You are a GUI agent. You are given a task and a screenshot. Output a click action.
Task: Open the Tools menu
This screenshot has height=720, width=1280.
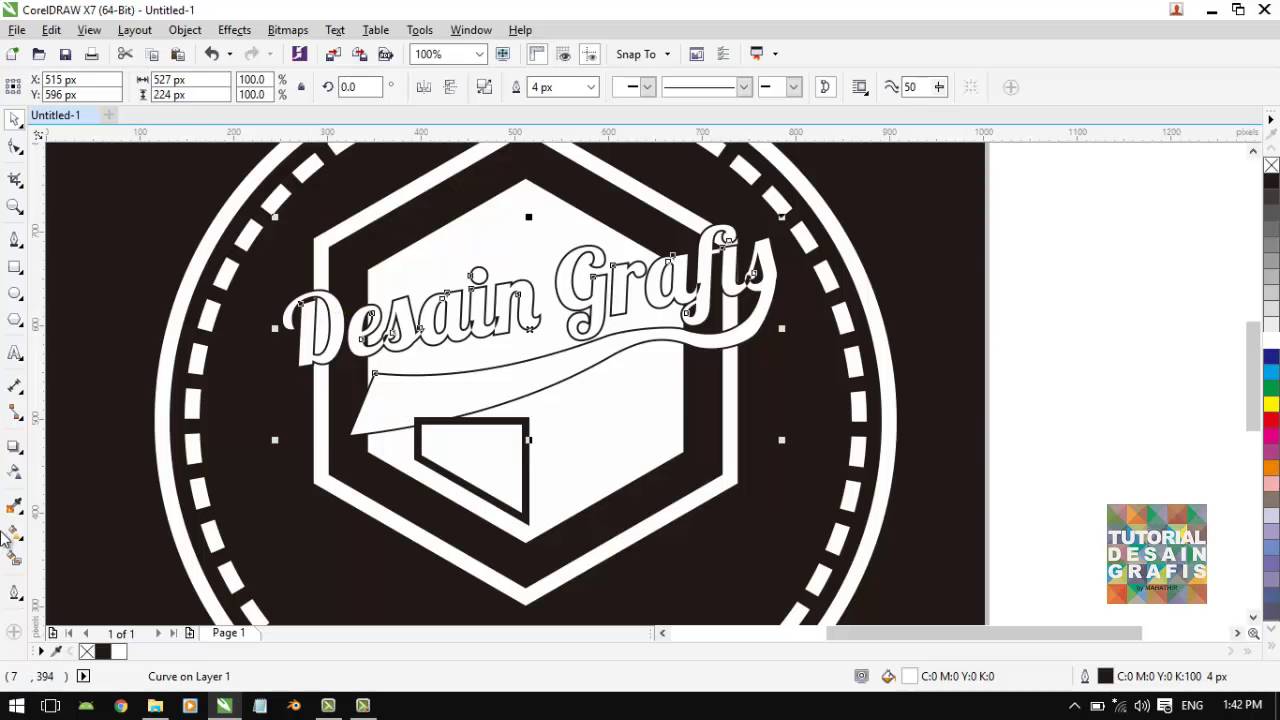(x=420, y=30)
